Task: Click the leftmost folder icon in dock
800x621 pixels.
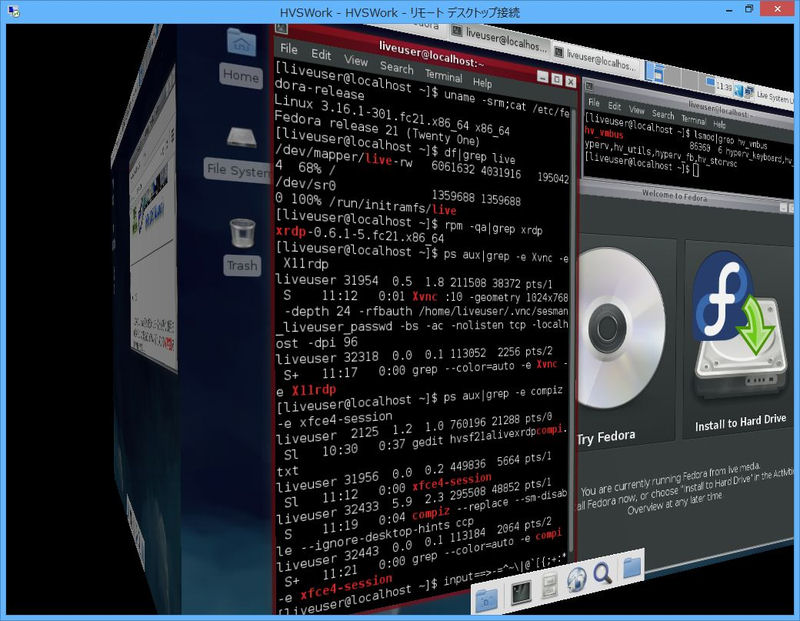Action: tap(487, 600)
